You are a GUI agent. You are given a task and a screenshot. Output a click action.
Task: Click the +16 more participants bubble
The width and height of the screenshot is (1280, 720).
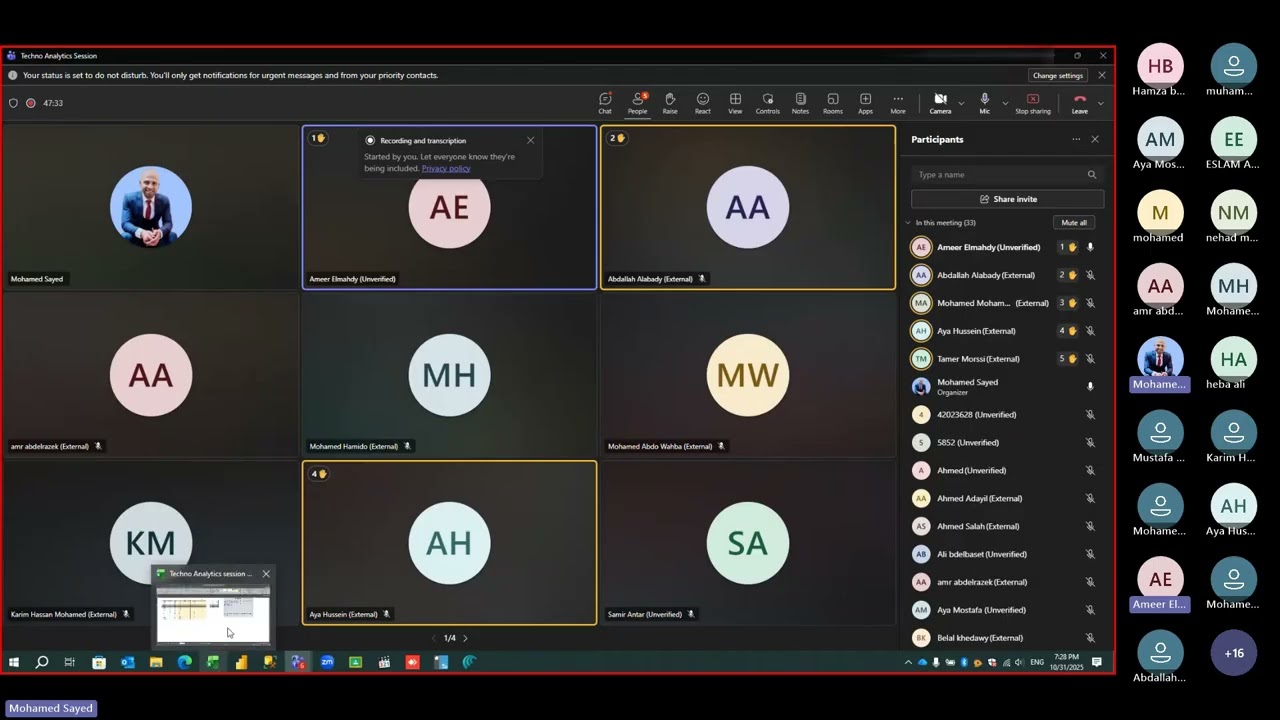point(1234,653)
